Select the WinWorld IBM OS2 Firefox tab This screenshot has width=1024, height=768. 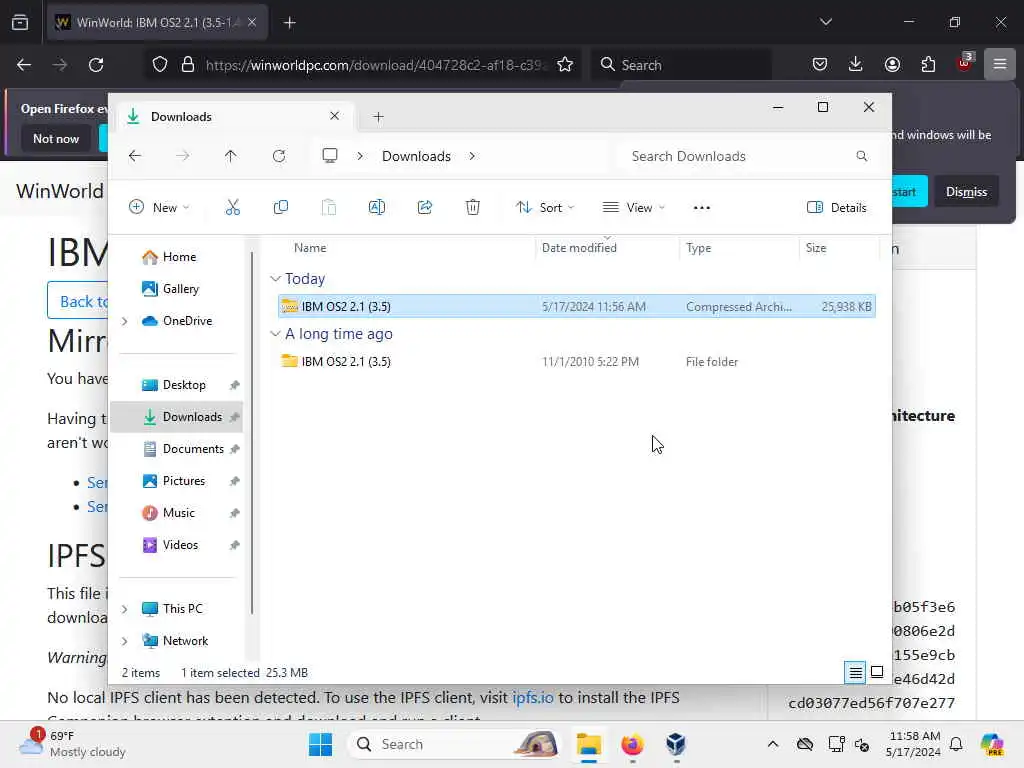click(157, 22)
